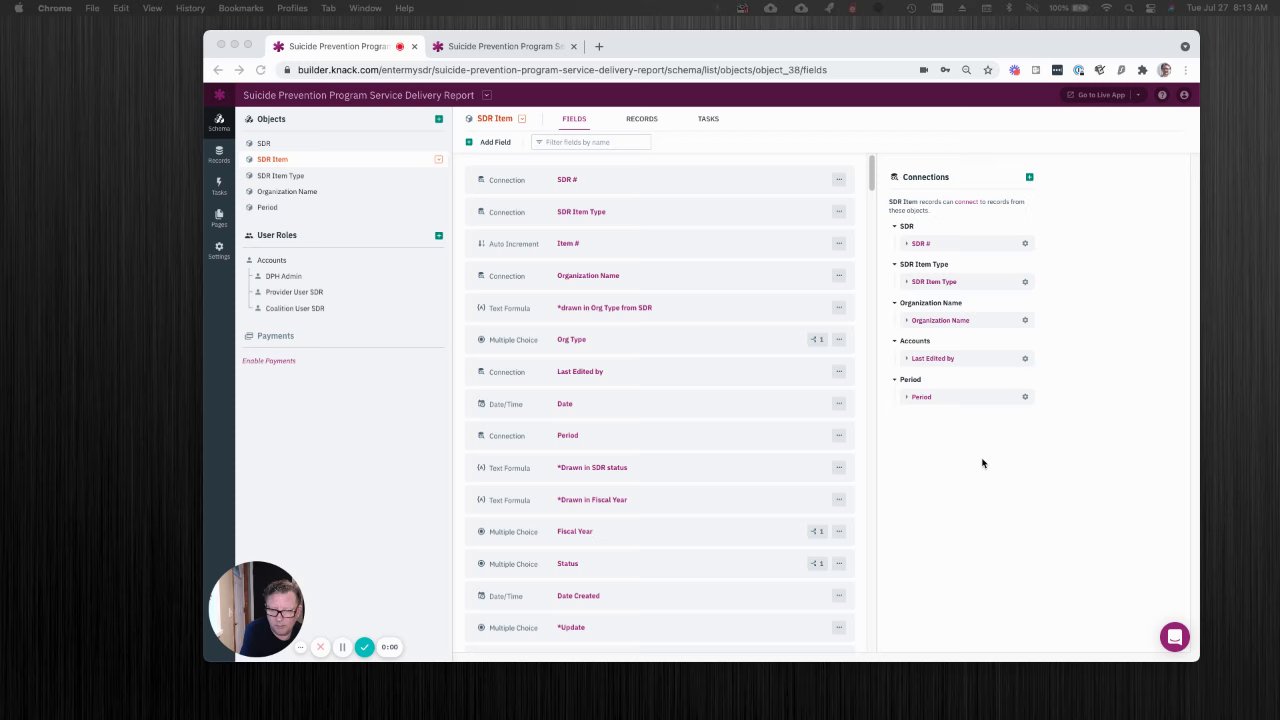Add a new object with the plus icon
The image size is (1280, 720).
[438, 119]
